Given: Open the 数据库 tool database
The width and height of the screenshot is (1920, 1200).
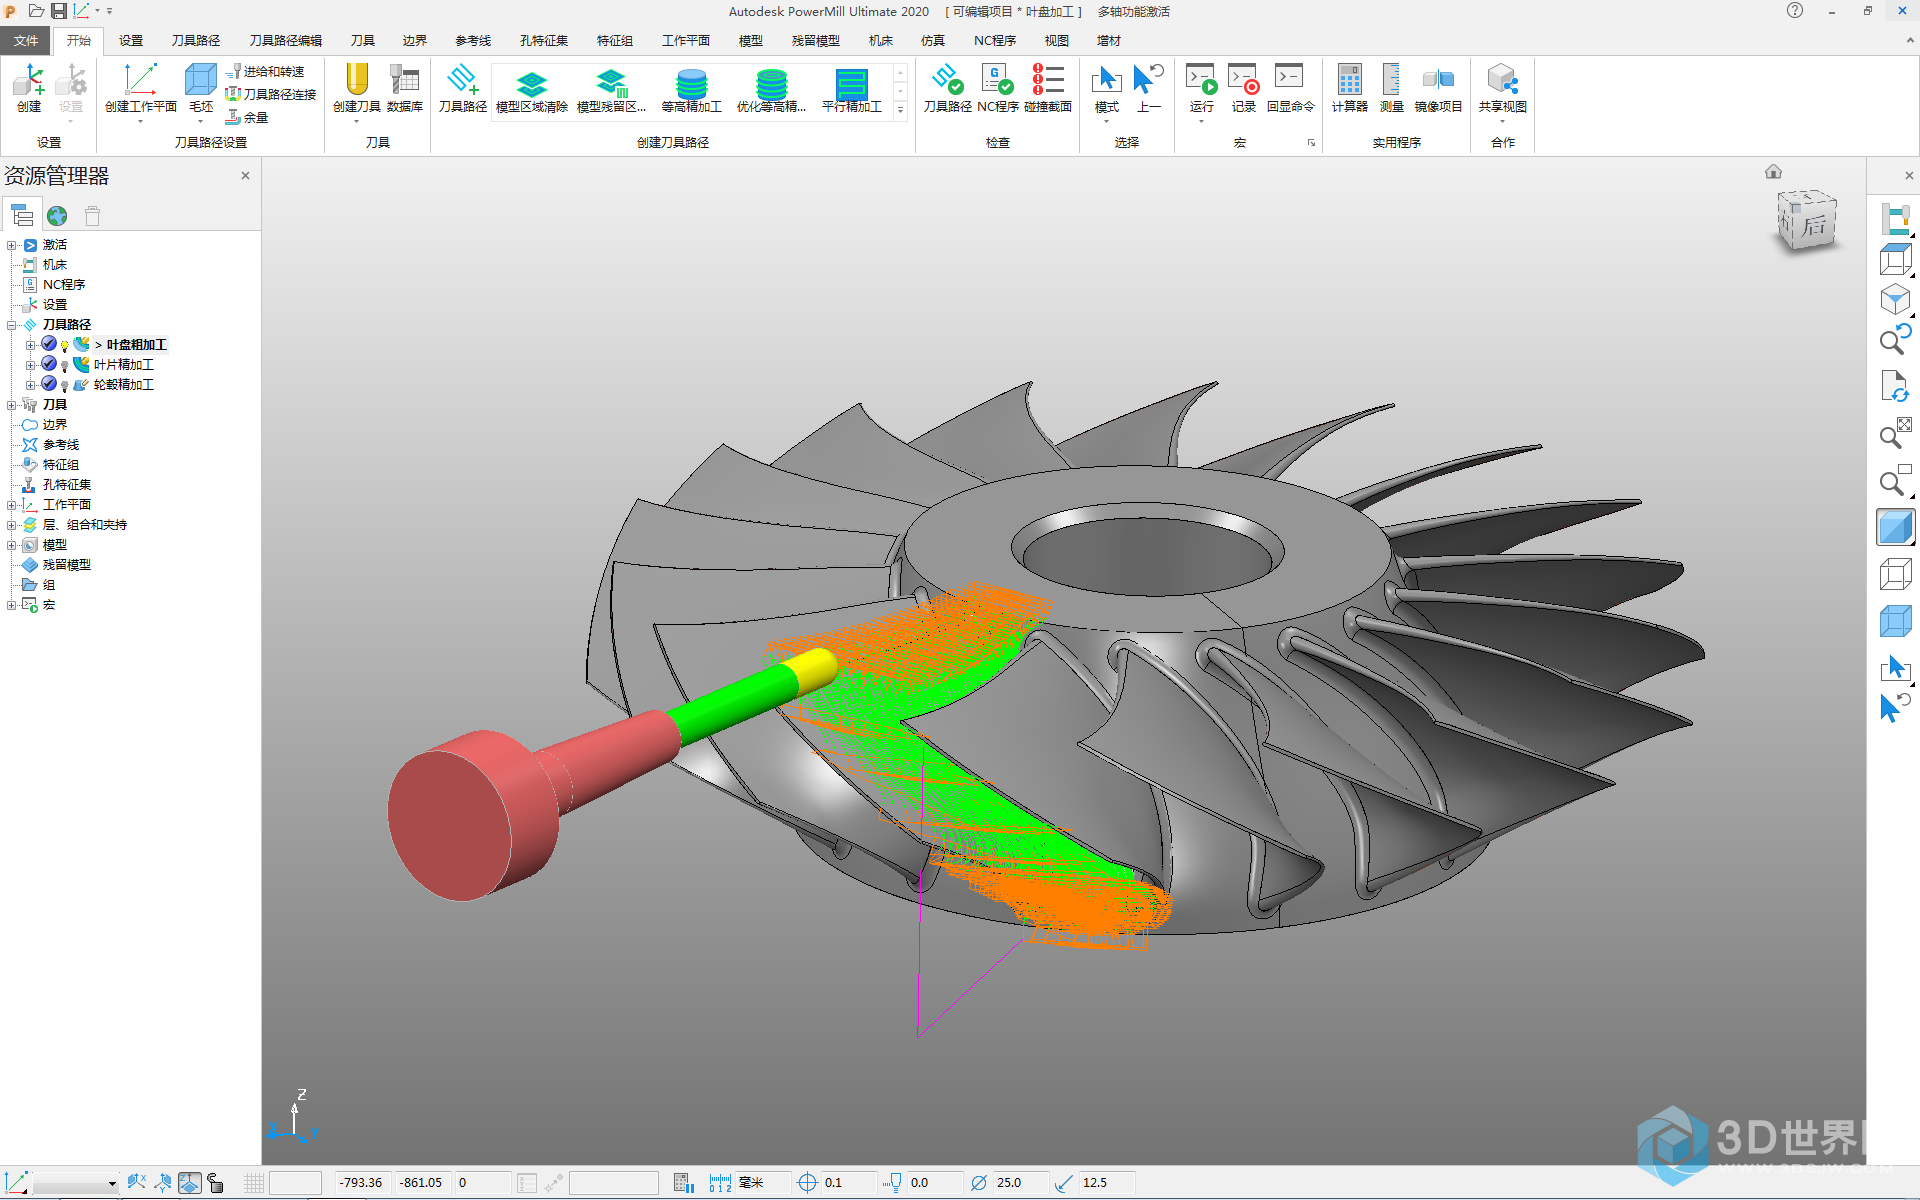Looking at the screenshot, I should [404, 80].
